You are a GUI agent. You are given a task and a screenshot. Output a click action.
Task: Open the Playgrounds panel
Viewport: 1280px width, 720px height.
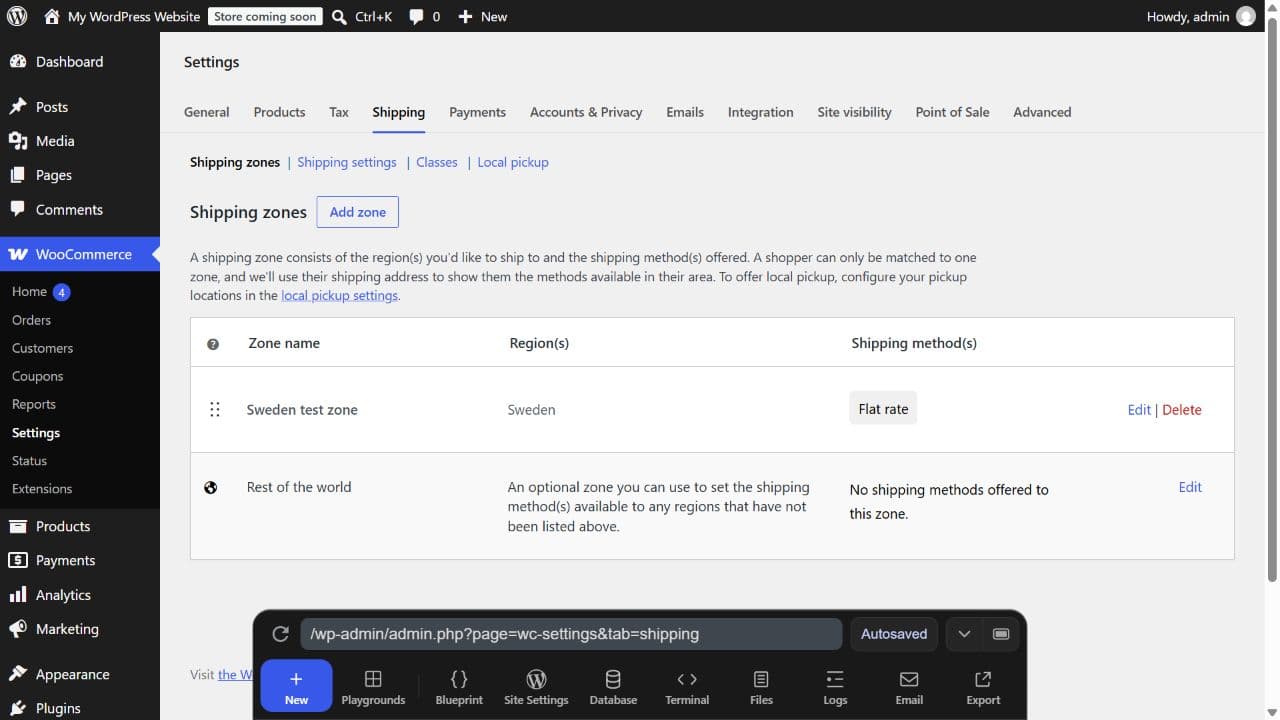pyautogui.click(x=373, y=688)
